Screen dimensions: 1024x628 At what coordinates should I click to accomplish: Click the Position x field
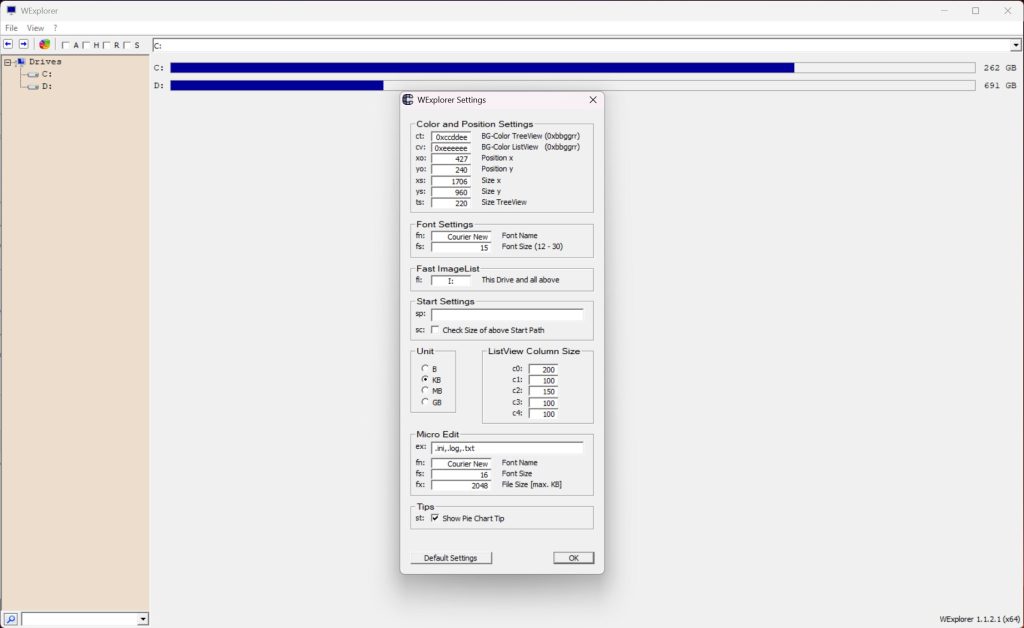(451, 159)
